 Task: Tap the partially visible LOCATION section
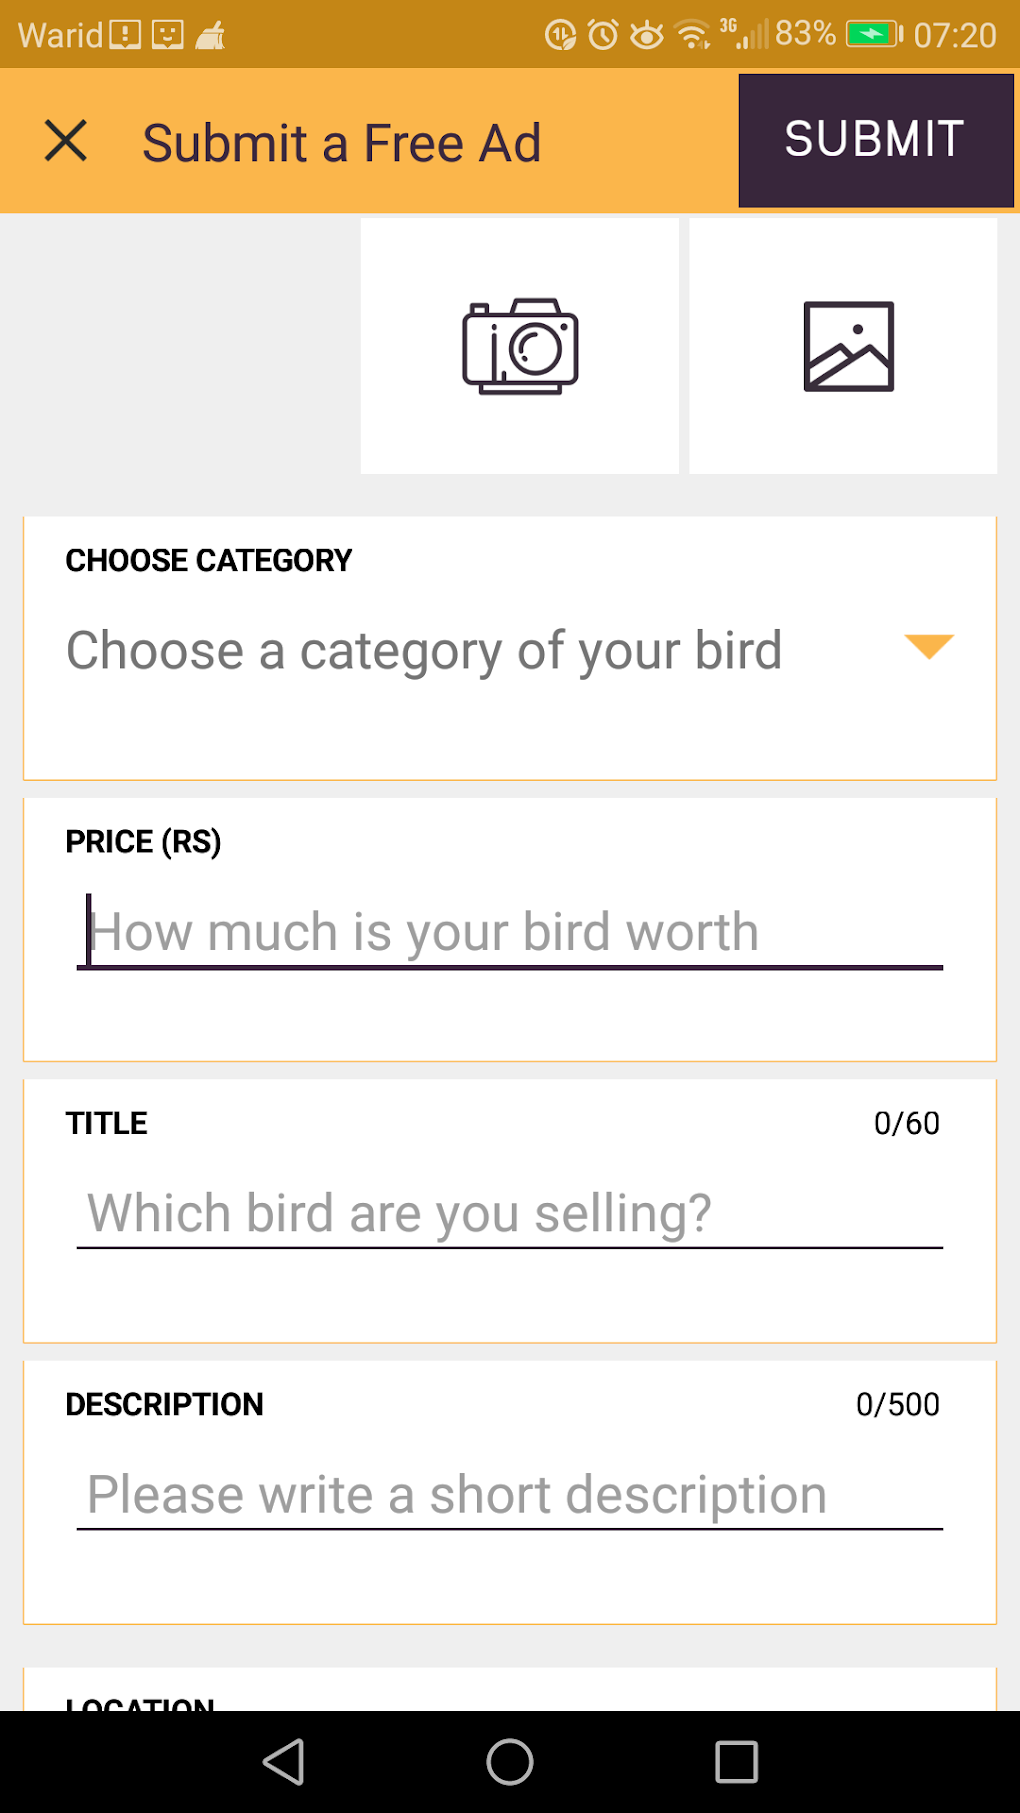pyautogui.click(x=140, y=1698)
